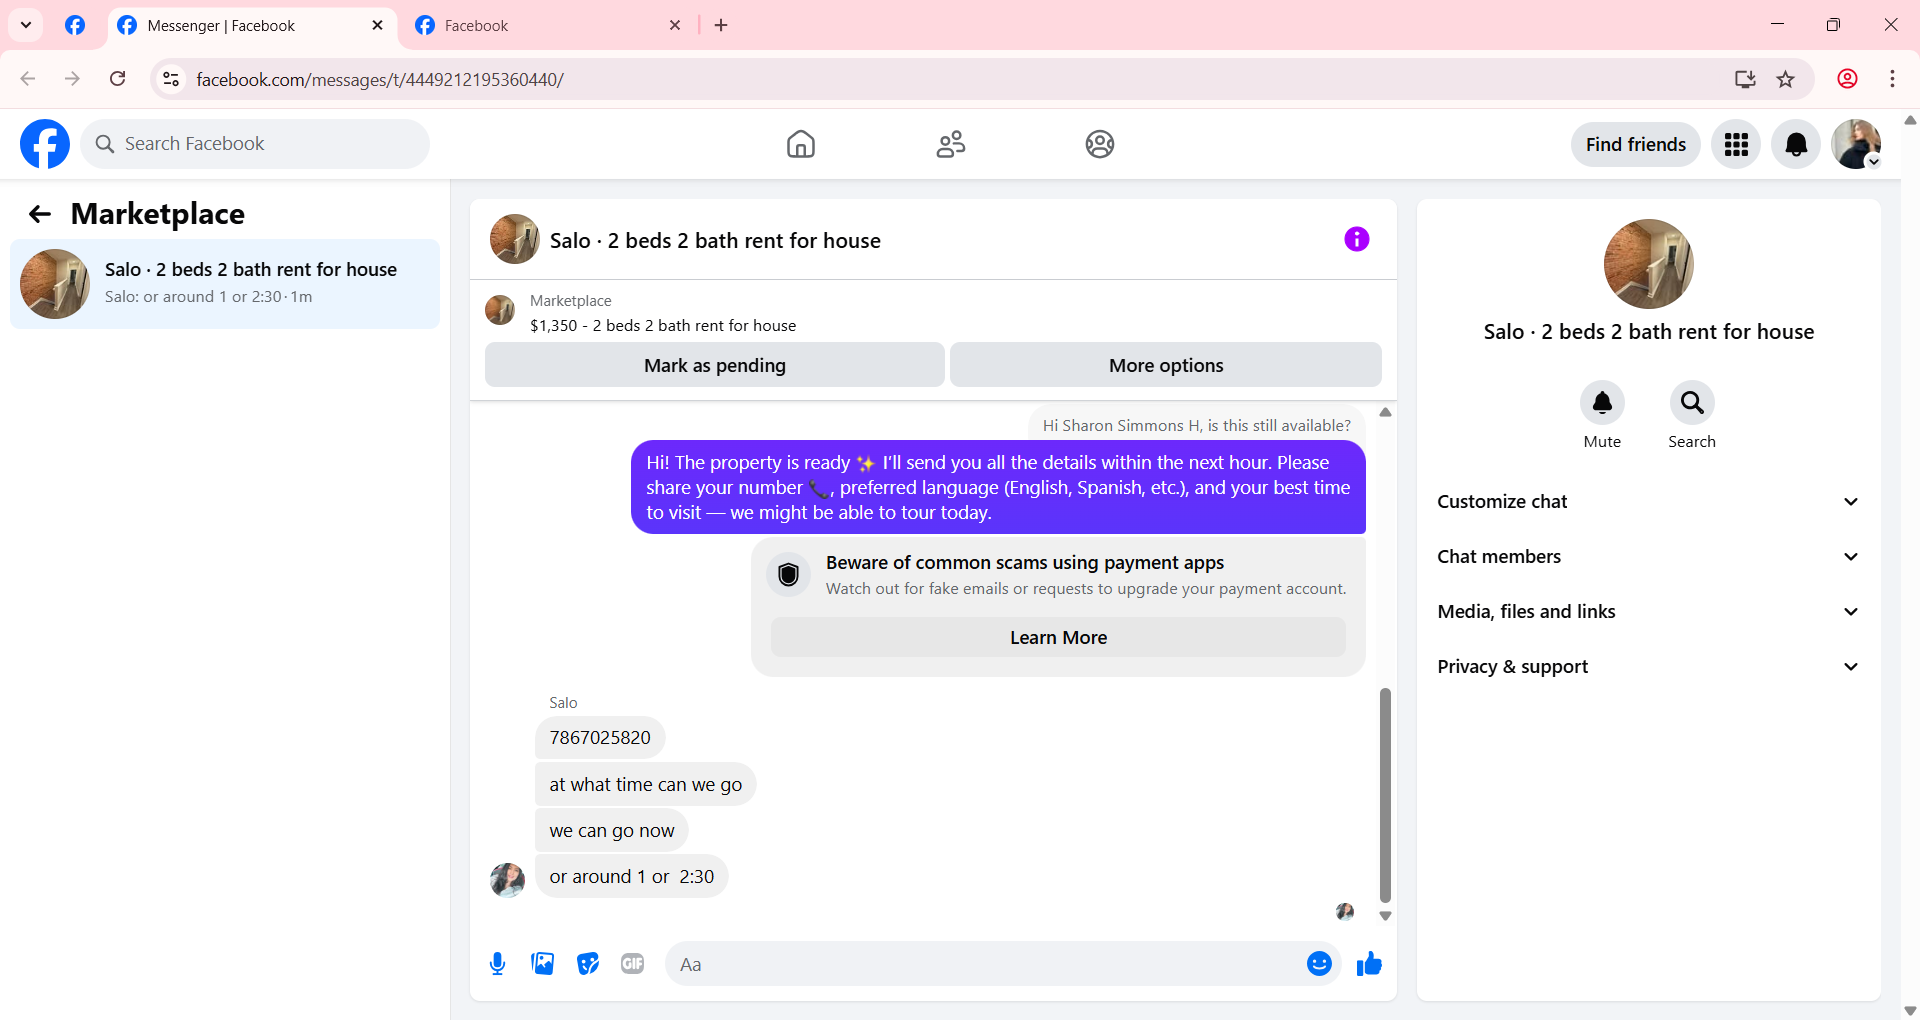
Task: Open the conversation information icon
Action: [x=1356, y=239]
